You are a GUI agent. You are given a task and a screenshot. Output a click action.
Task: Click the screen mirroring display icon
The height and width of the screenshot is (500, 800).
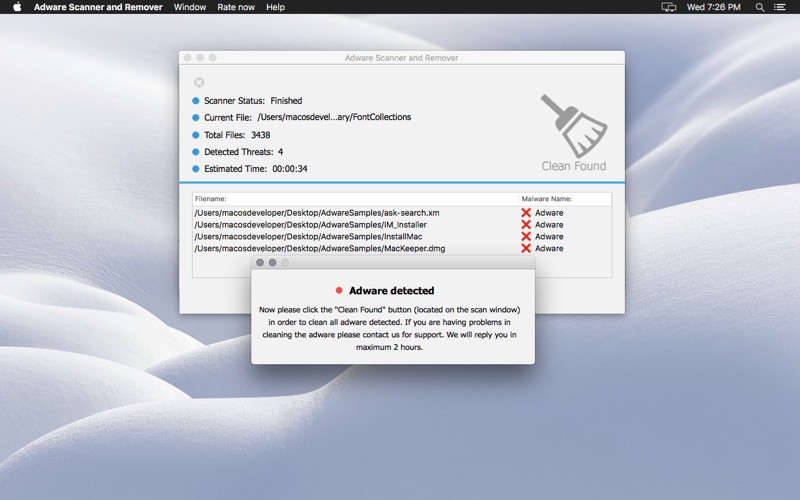(668, 7)
